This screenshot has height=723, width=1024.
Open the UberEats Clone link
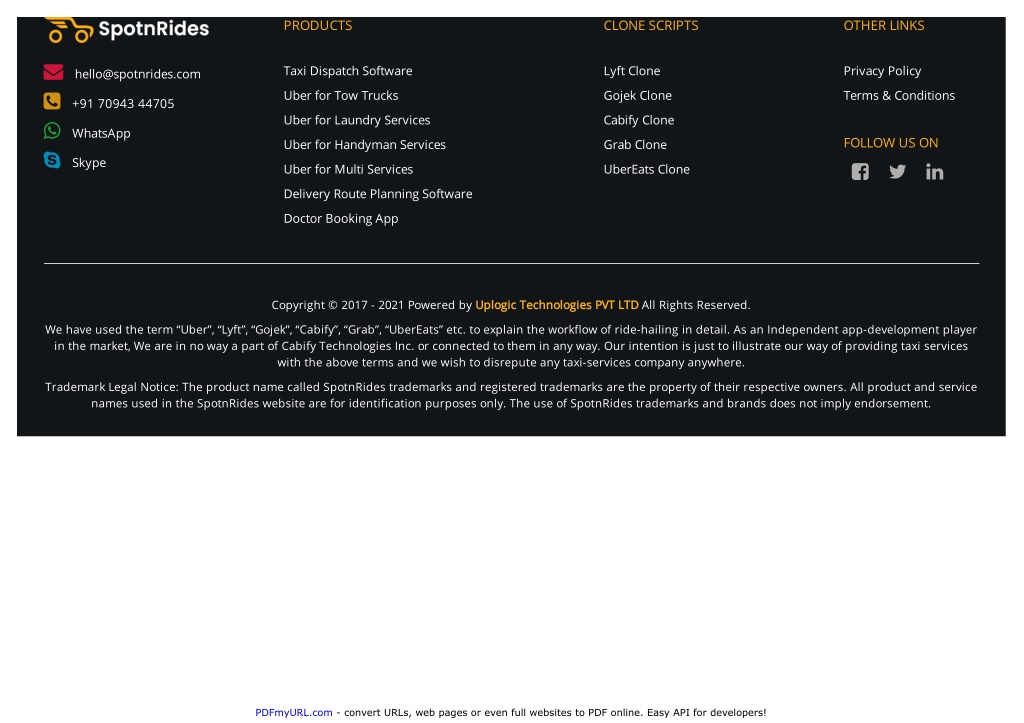click(647, 169)
